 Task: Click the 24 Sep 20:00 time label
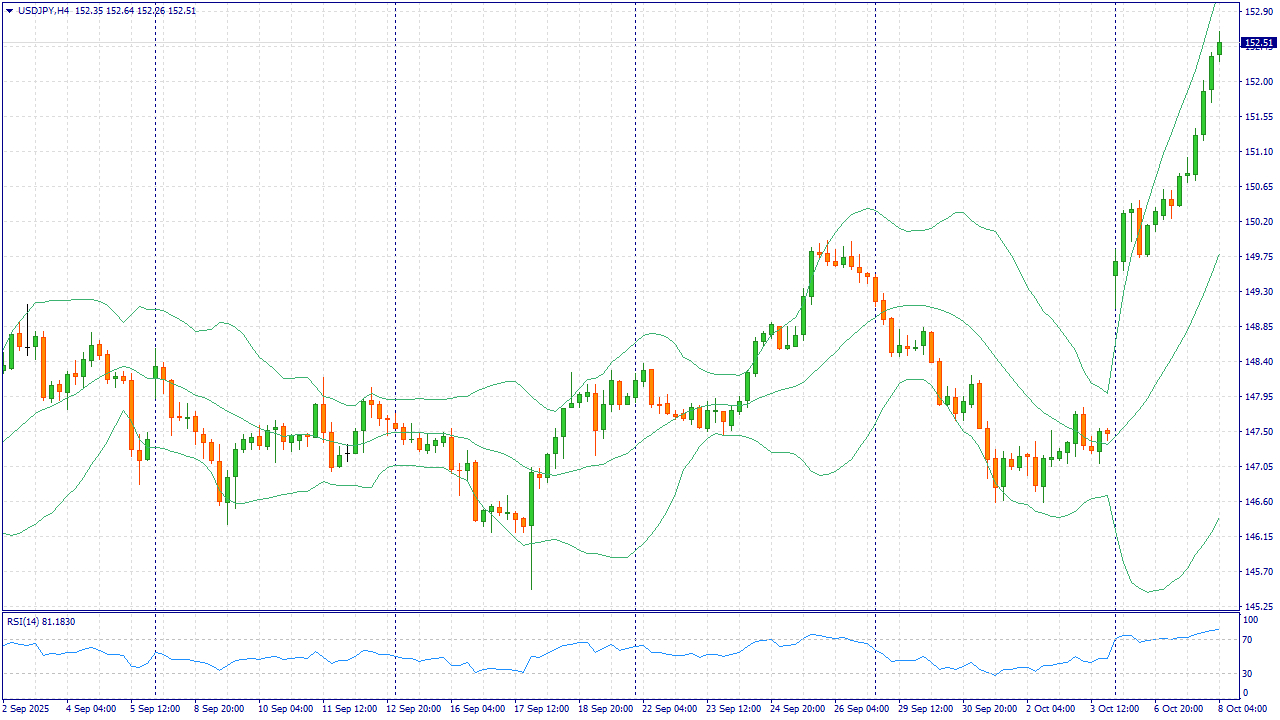click(800, 709)
